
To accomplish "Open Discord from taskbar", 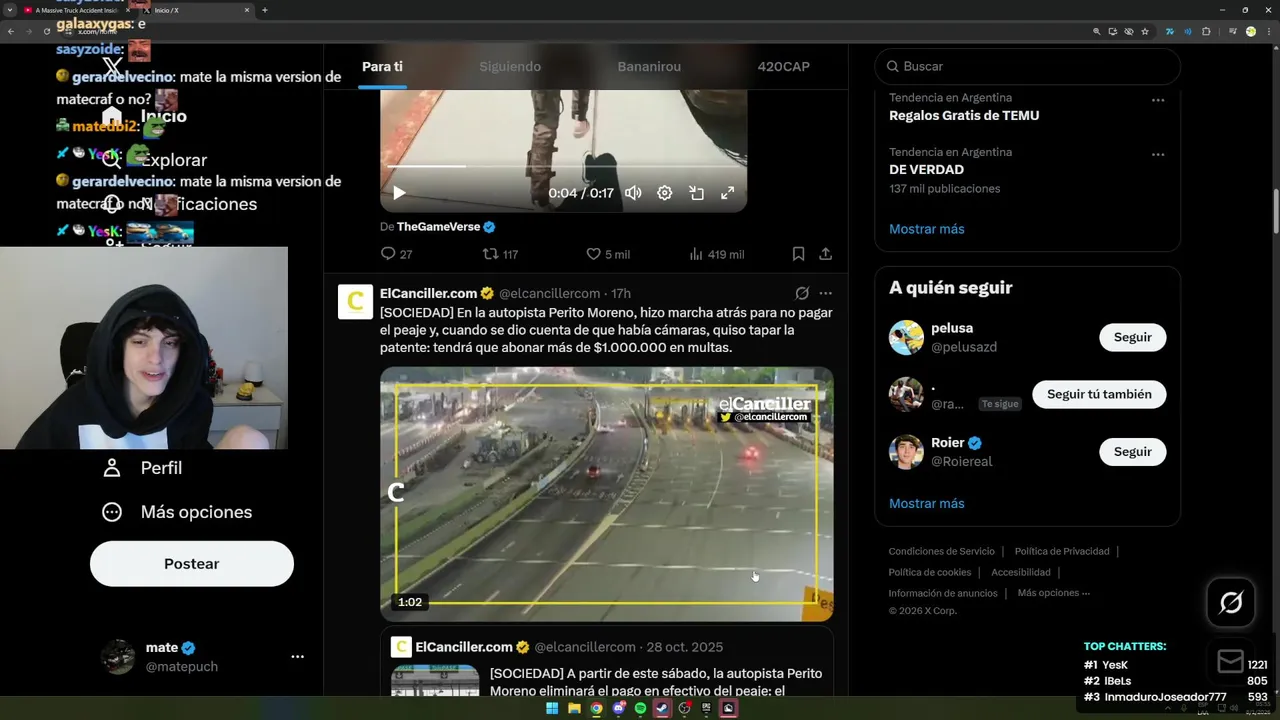I will point(618,708).
